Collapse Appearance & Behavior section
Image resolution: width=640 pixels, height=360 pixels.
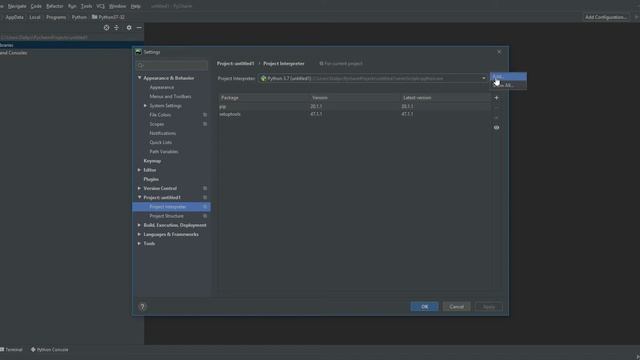(x=140, y=78)
